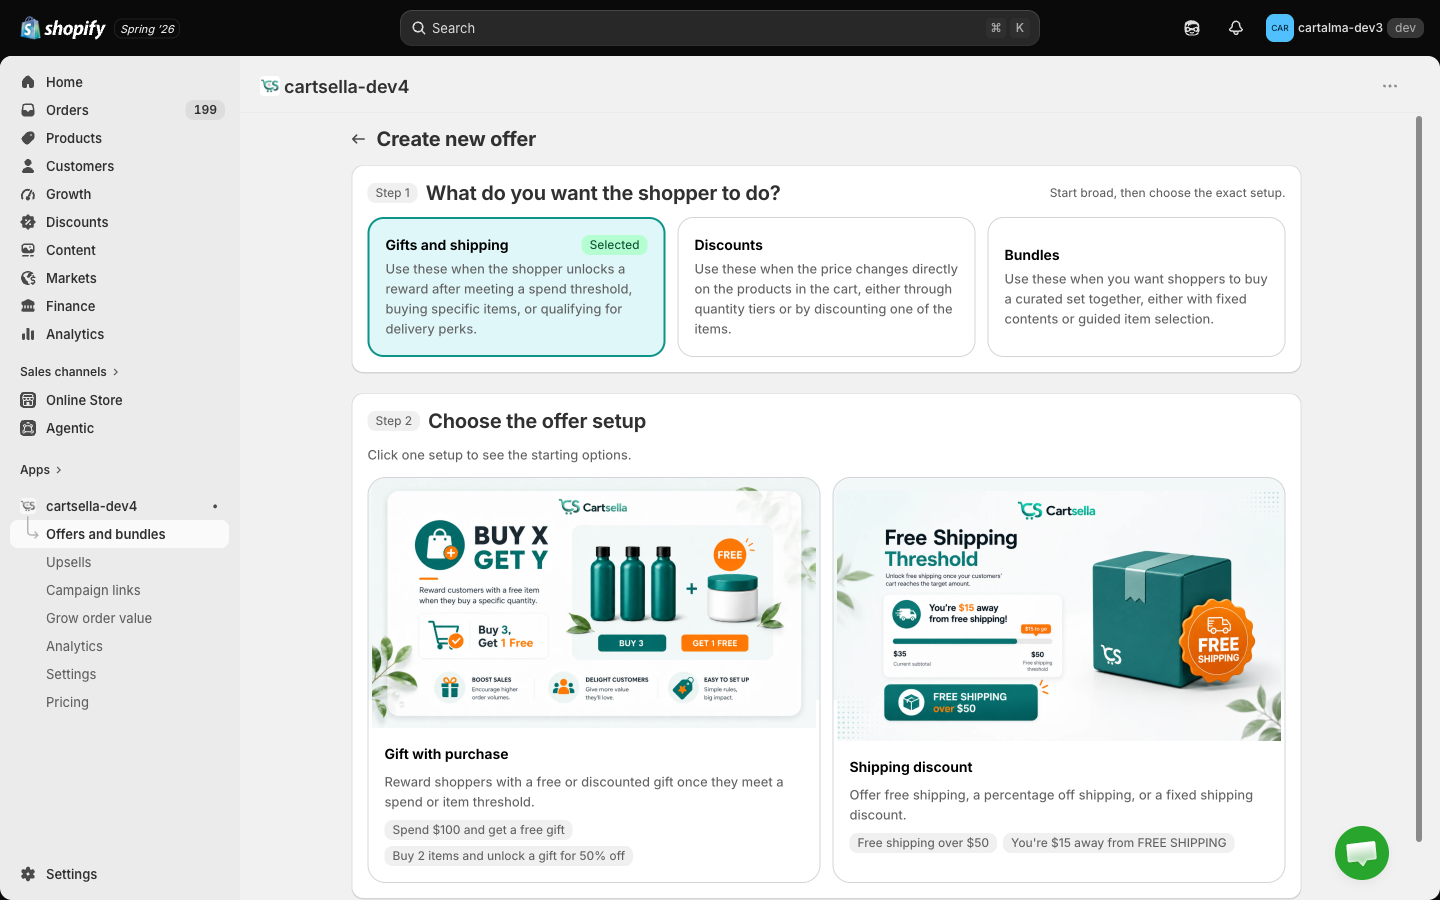
Task: Click the Settings gear icon
Action: [28, 874]
